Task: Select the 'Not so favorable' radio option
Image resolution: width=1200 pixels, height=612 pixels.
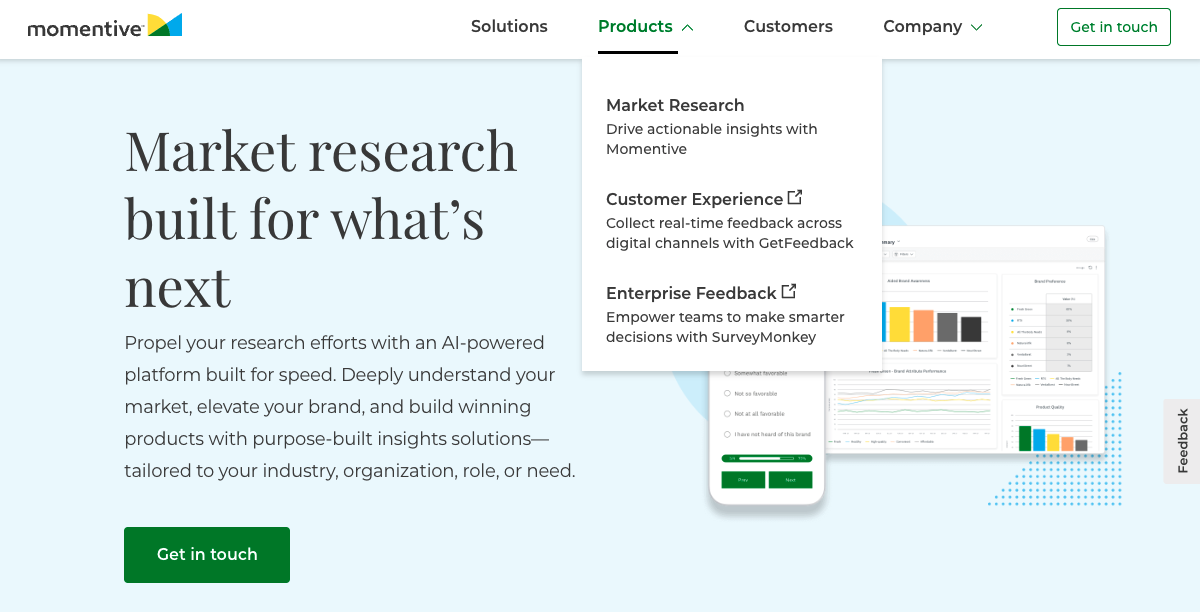Action: (x=727, y=394)
